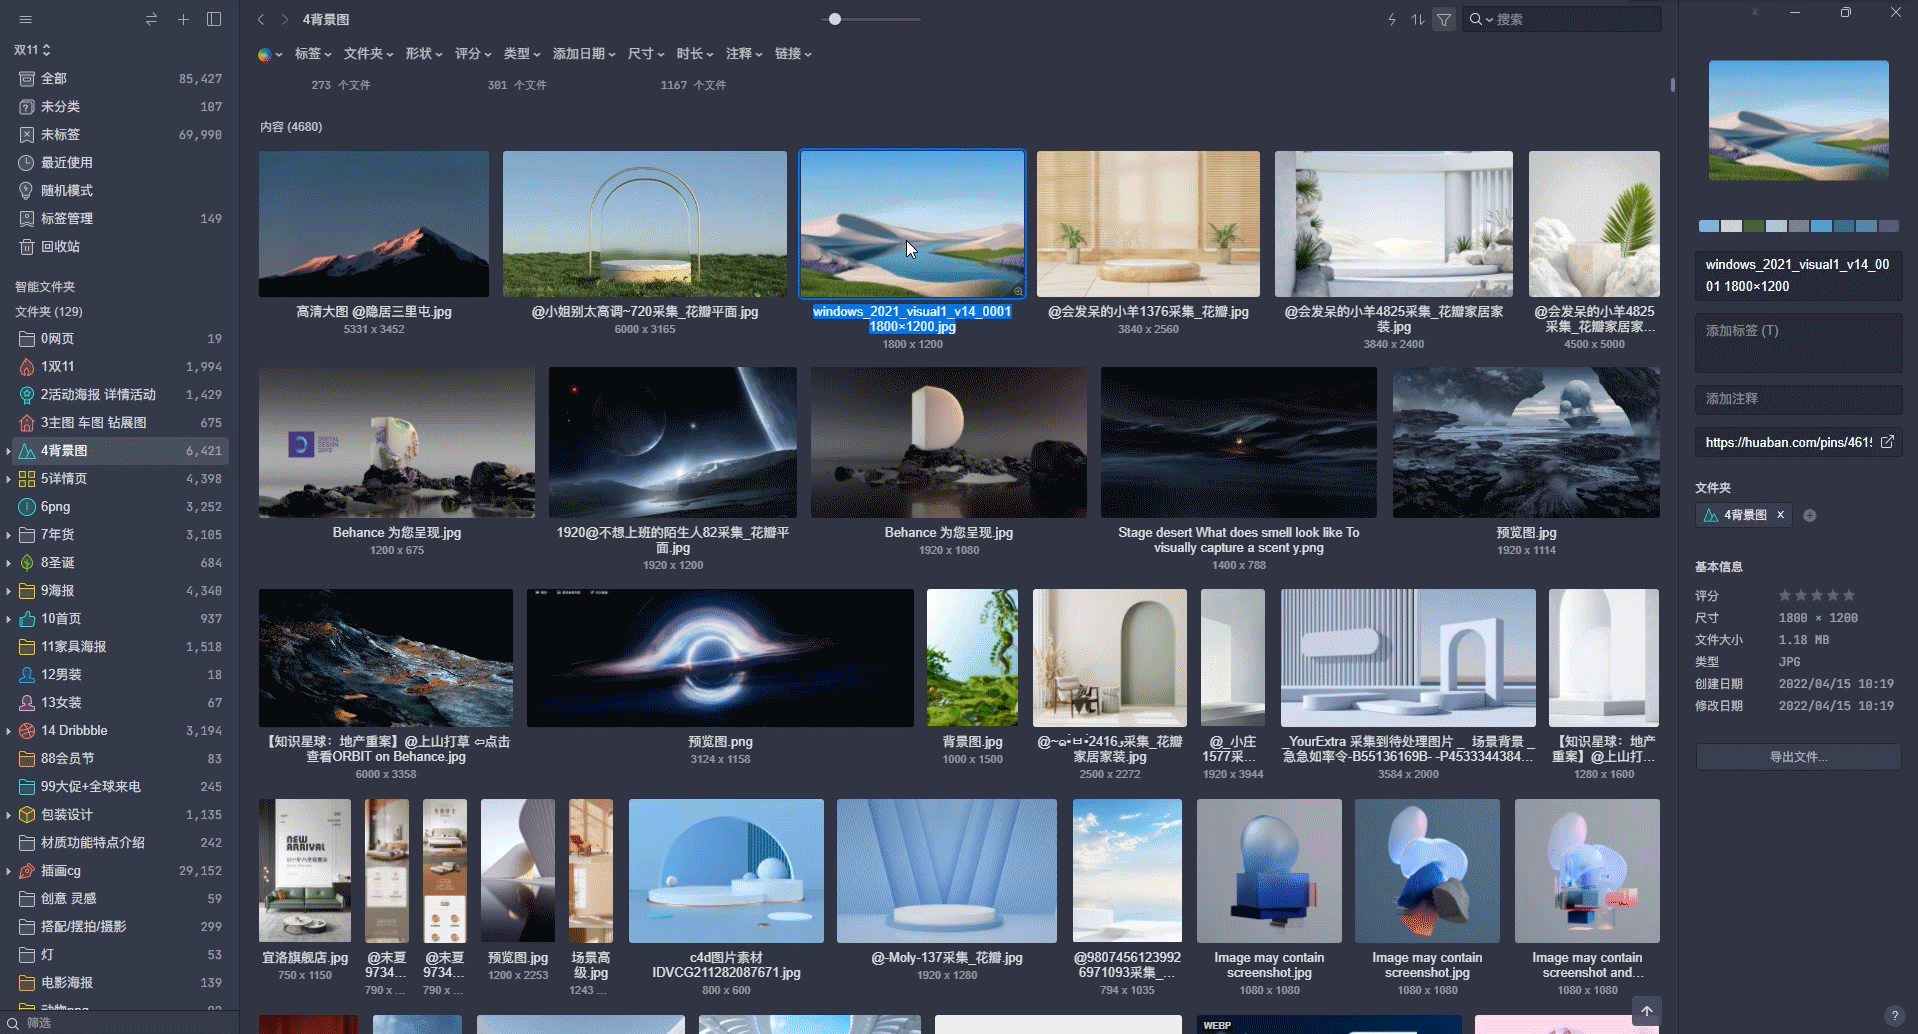Image resolution: width=1918 pixels, height=1034 pixels.
Task: Click the 导出文件 button
Action: tap(1798, 757)
